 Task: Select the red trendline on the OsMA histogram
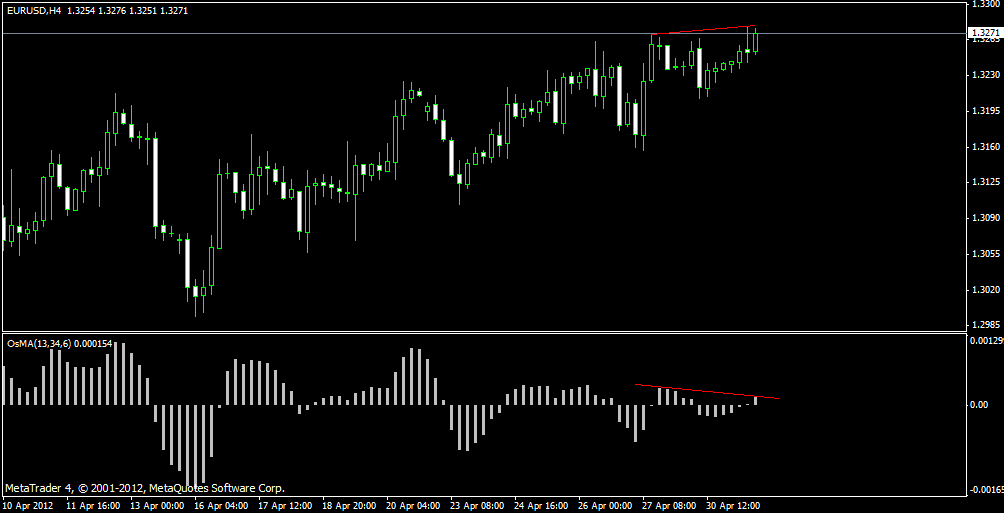pyautogui.click(x=707, y=391)
